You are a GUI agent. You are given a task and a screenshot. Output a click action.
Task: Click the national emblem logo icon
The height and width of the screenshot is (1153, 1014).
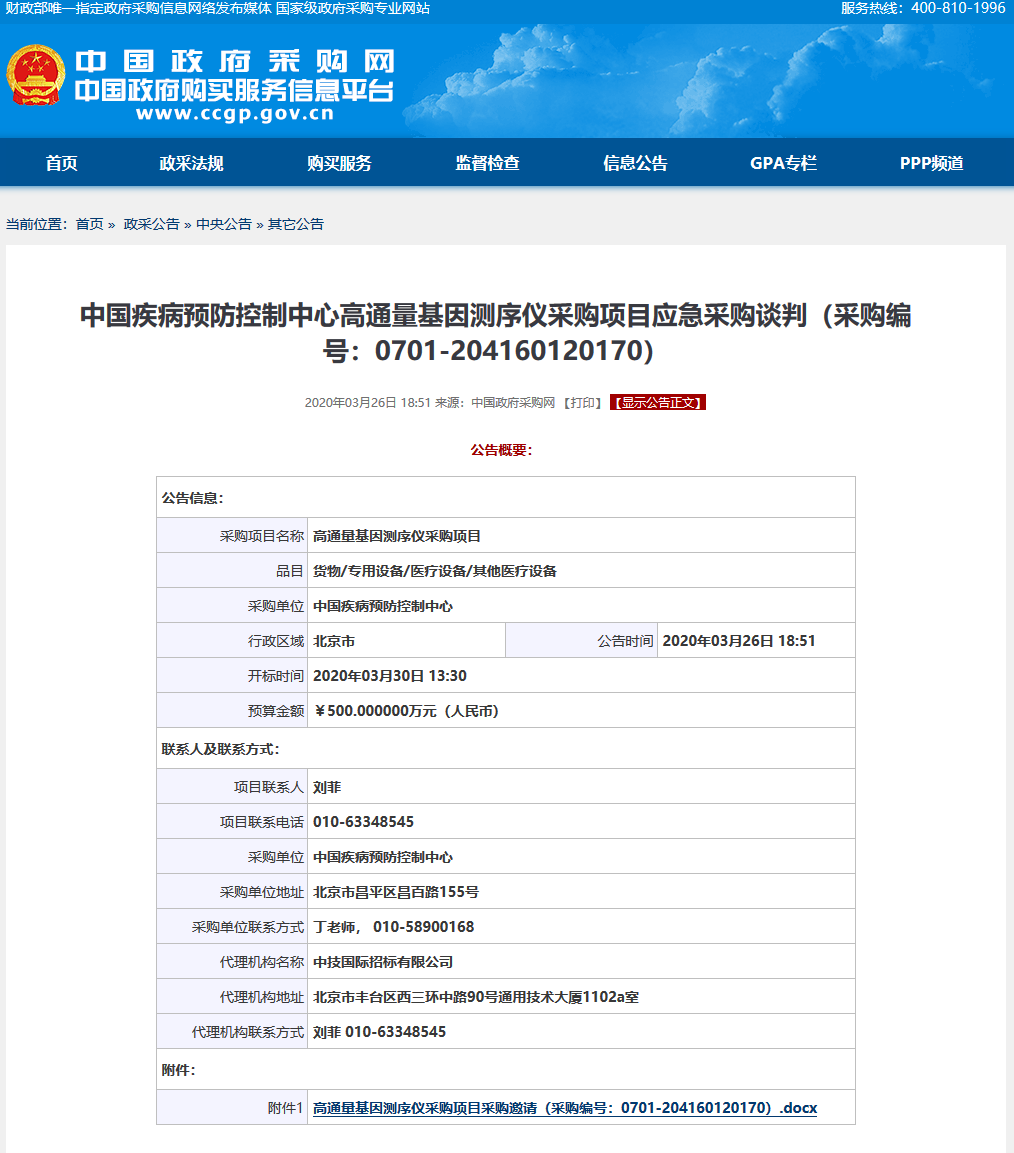(x=35, y=76)
